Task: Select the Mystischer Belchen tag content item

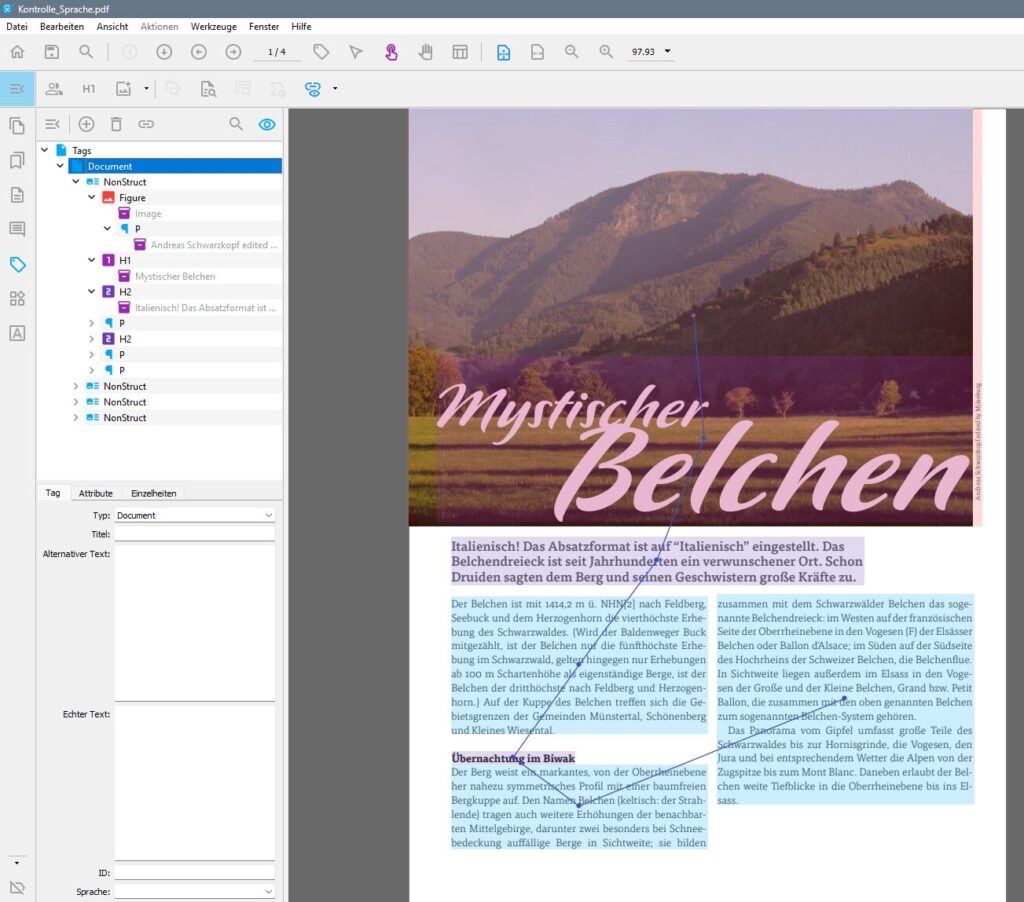Action: coord(174,276)
